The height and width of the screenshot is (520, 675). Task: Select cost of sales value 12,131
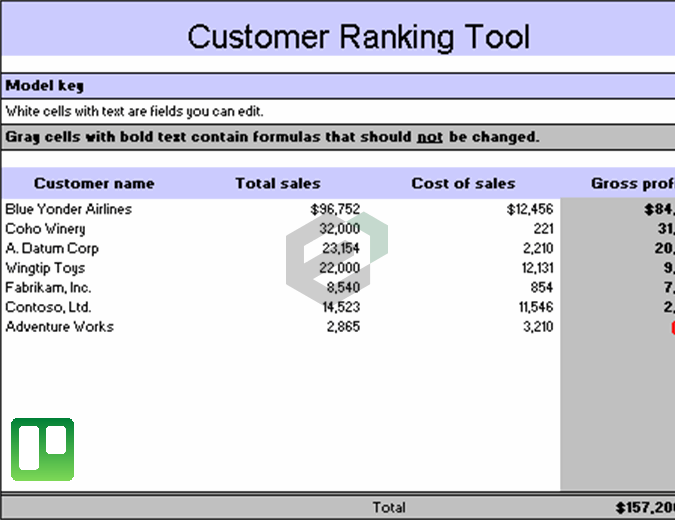pyautogui.click(x=537, y=268)
